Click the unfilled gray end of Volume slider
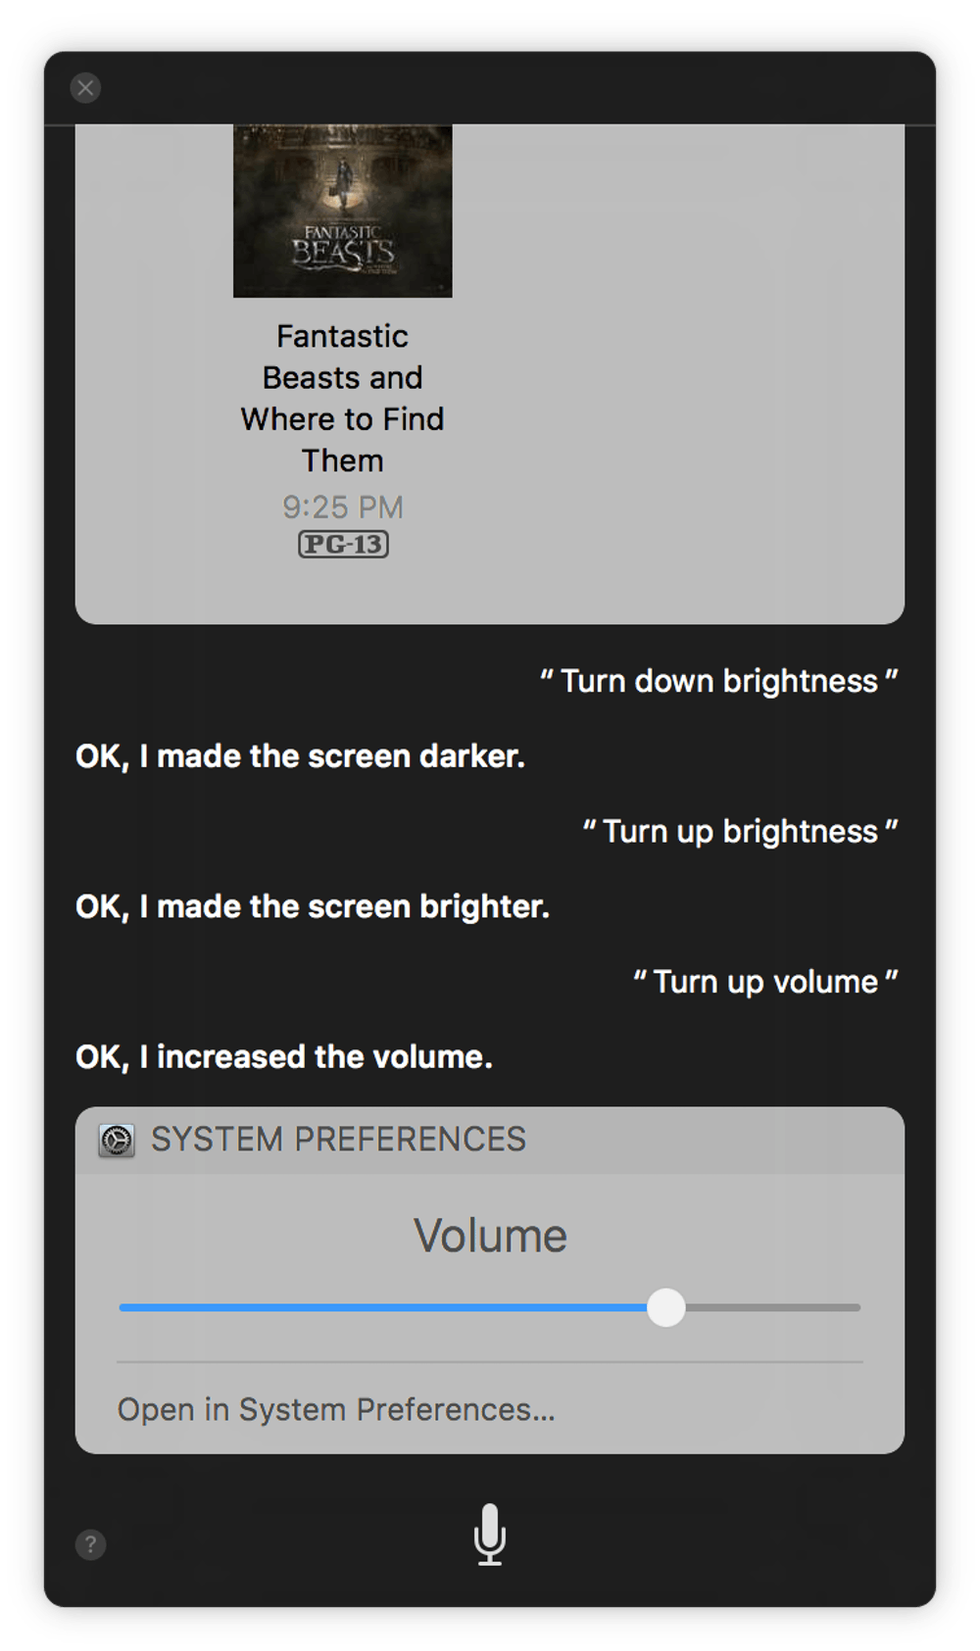980x1651 pixels. tap(780, 1307)
